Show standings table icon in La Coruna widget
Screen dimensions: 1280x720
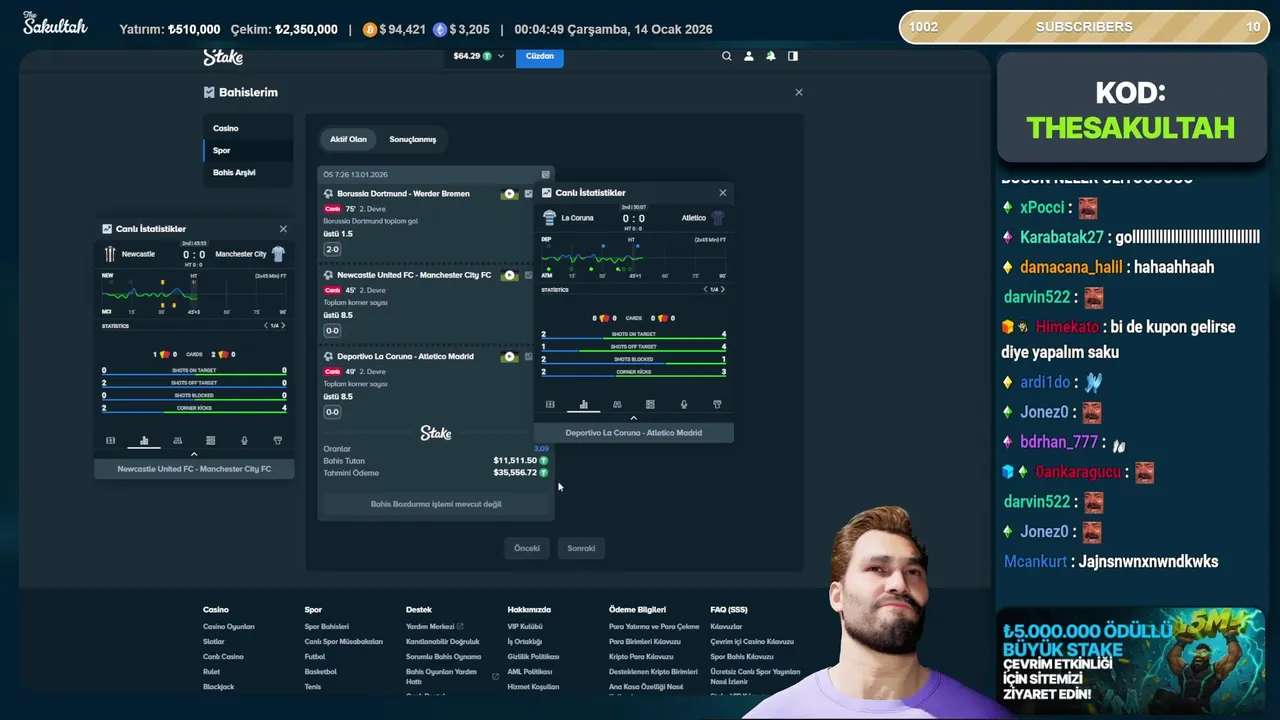(650, 404)
